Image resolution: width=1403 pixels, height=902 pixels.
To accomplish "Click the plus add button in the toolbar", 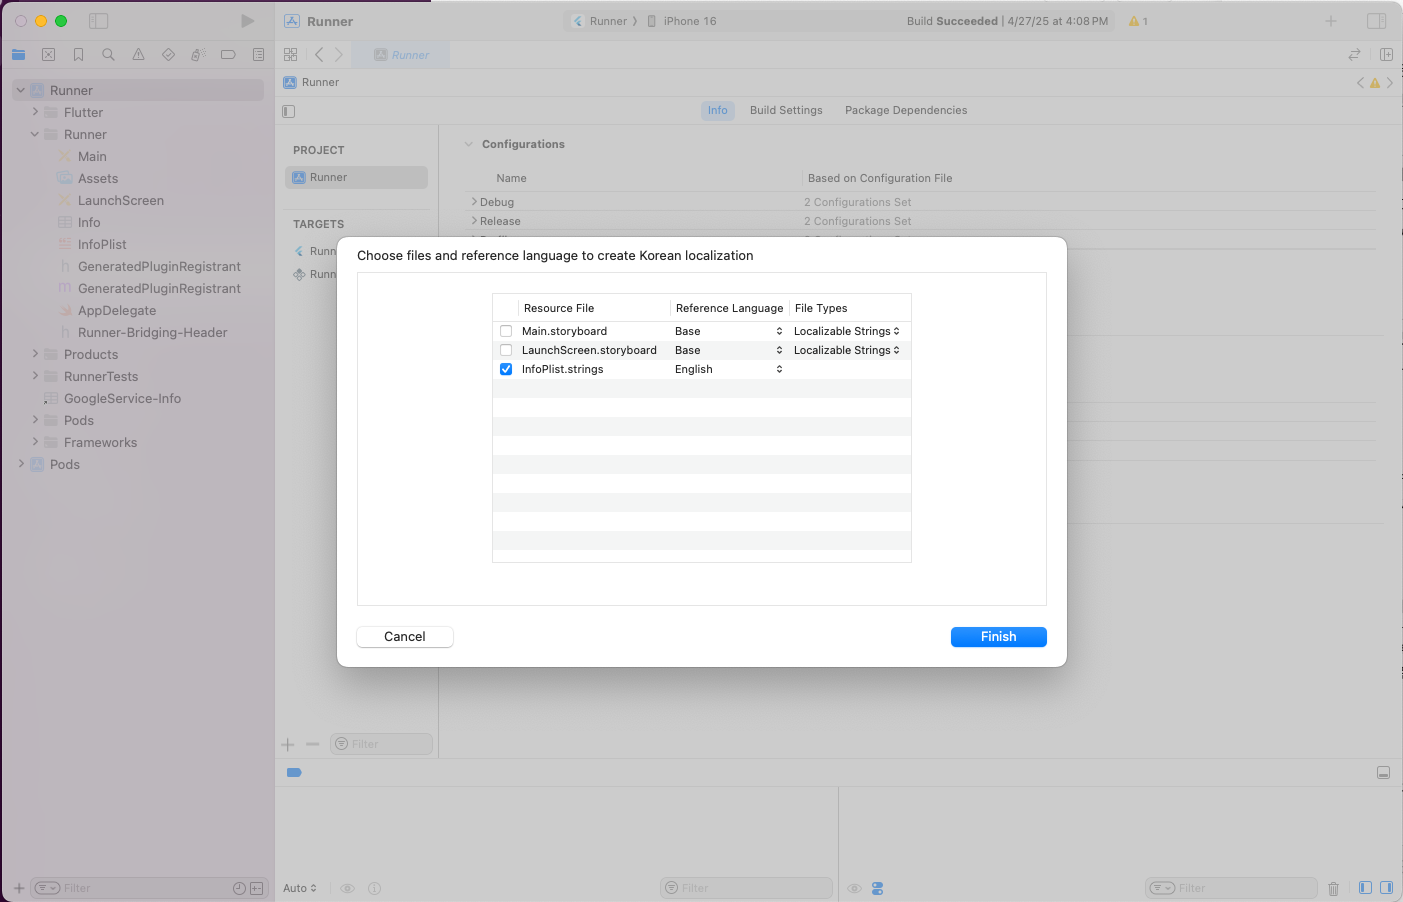I will point(1331,21).
